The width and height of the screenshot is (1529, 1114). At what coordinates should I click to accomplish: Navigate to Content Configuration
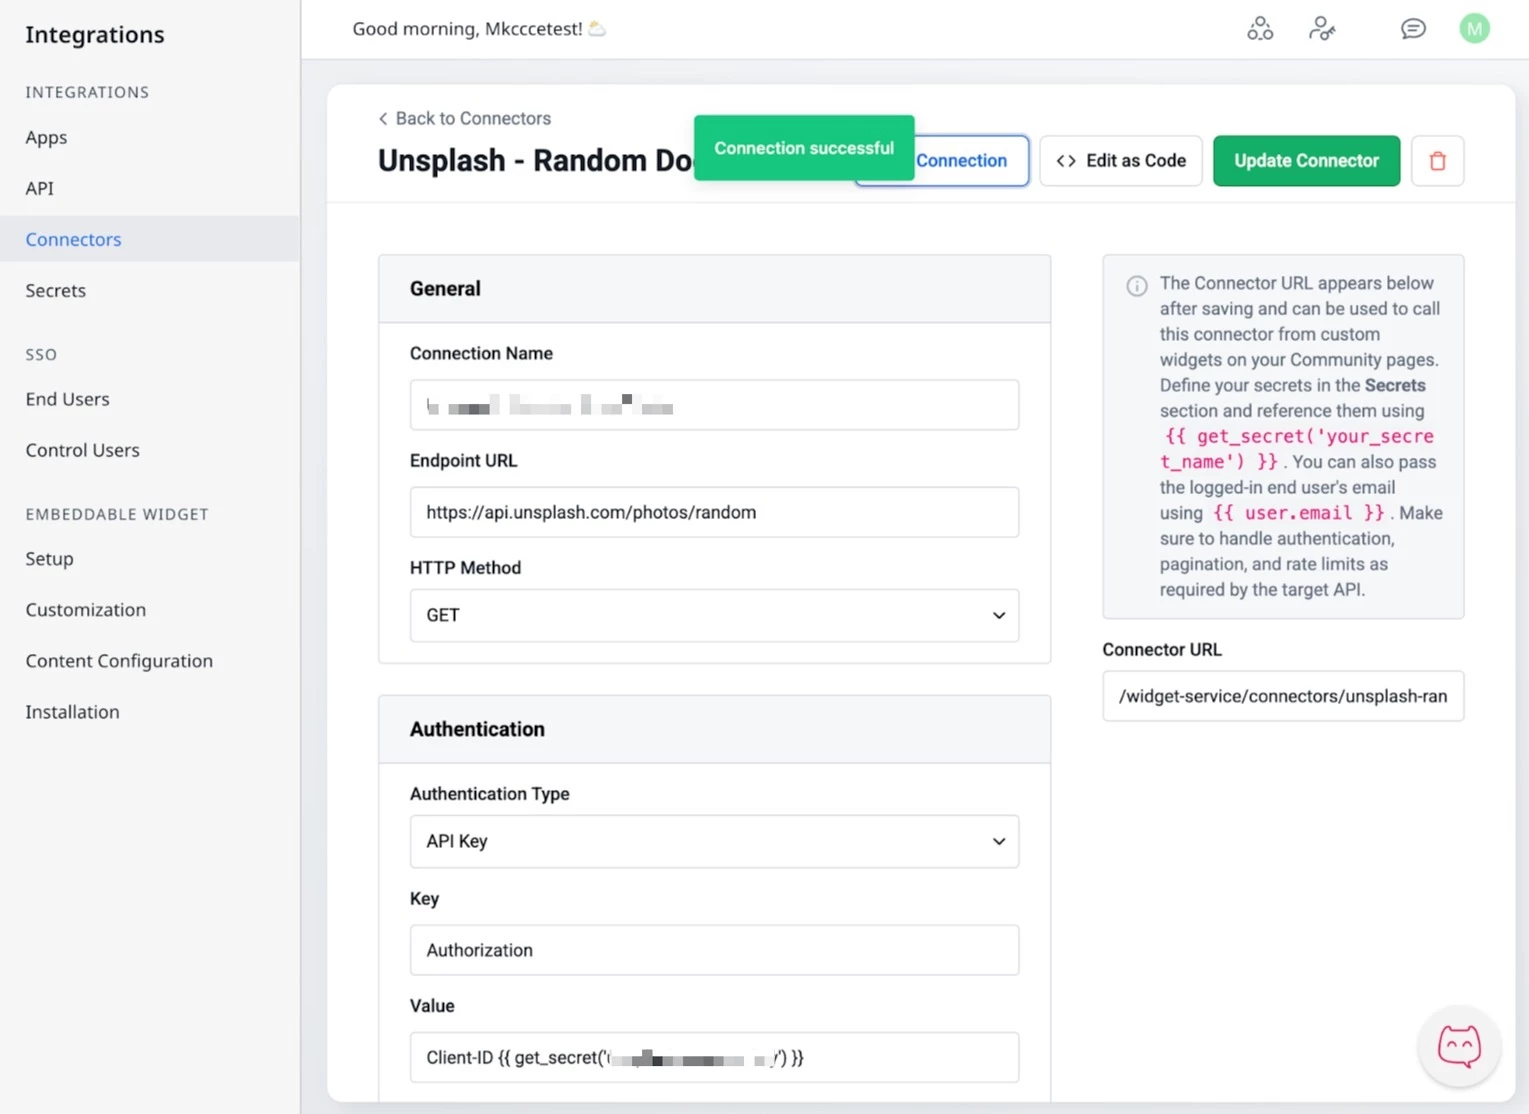click(119, 660)
